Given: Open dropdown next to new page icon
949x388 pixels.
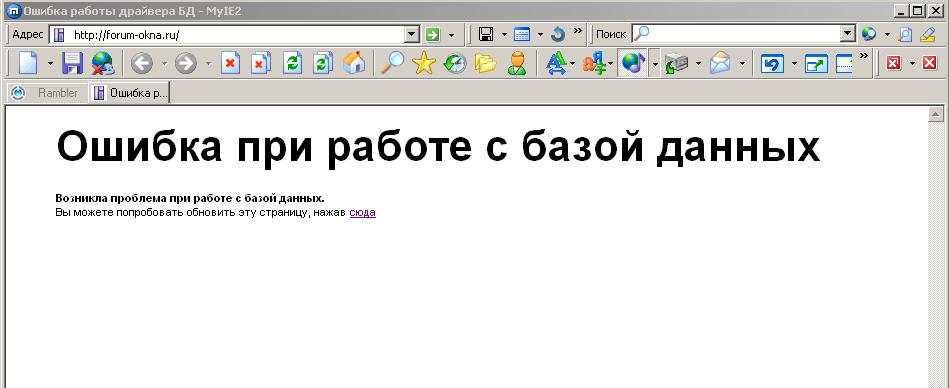Looking at the screenshot, I should click(50, 63).
